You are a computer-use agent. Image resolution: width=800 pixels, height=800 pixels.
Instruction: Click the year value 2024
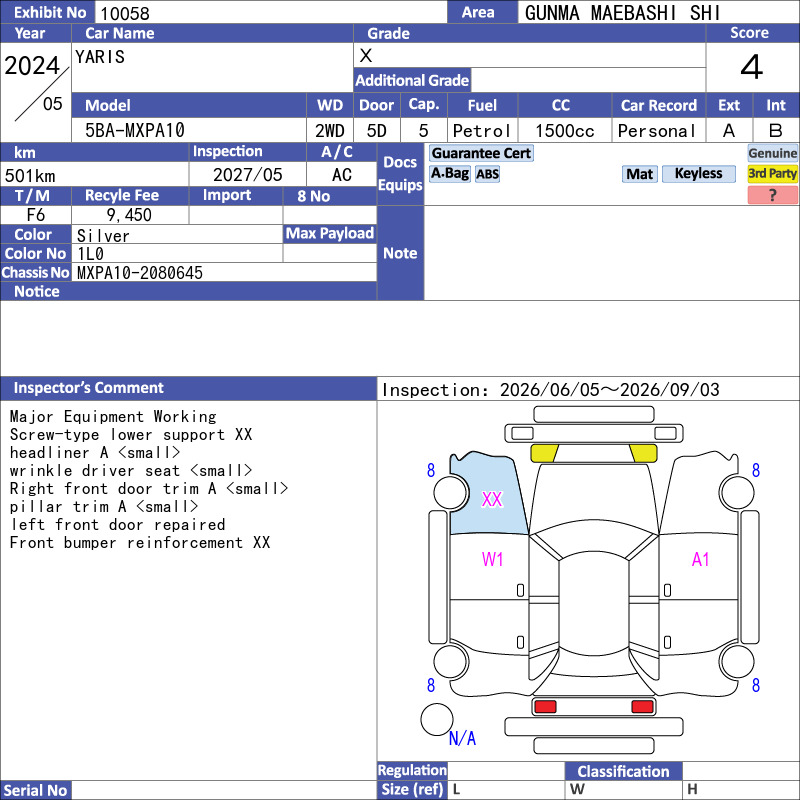tap(32, 66)
